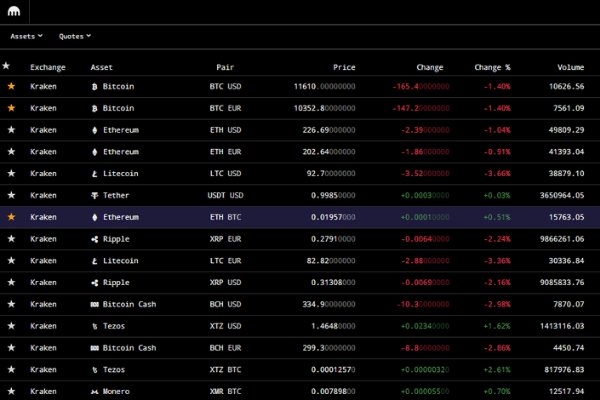Expand the Quotes dropdown filter

[75, 36]
